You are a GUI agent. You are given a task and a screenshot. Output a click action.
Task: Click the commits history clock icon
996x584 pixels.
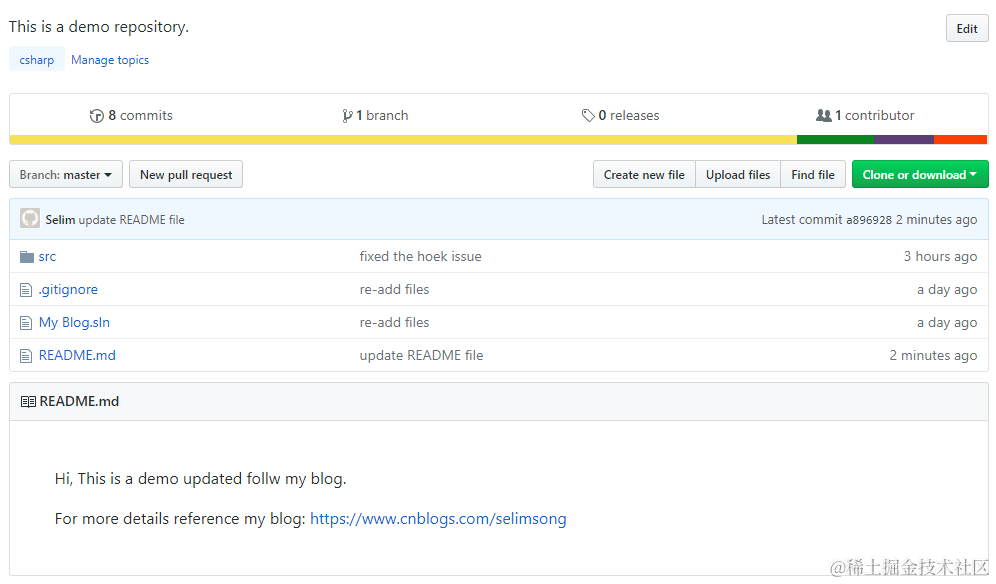coord(97,116)
